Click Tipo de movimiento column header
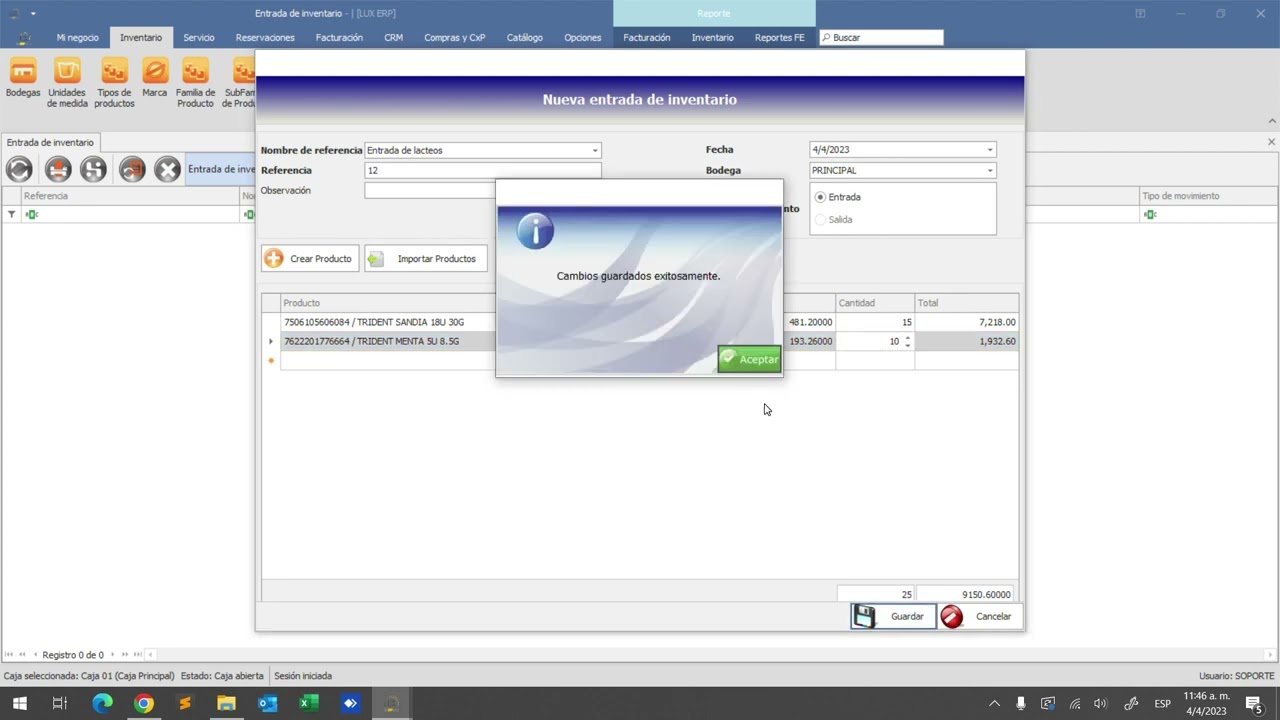 1209,196
